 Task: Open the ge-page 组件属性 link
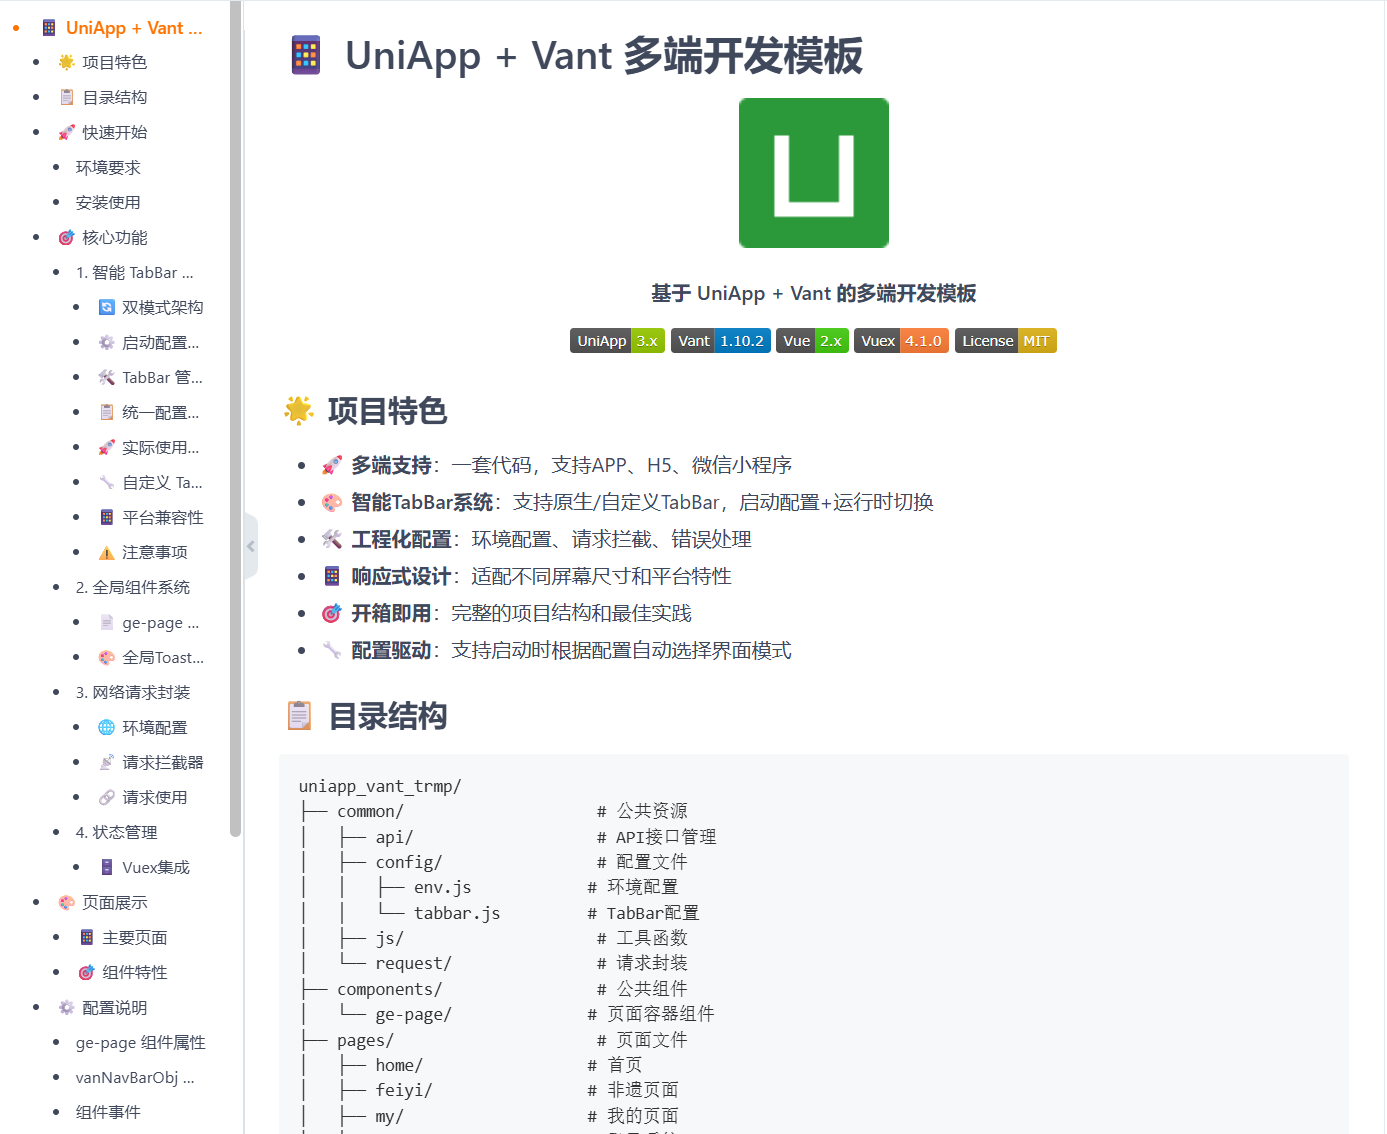pos(139,1042)
